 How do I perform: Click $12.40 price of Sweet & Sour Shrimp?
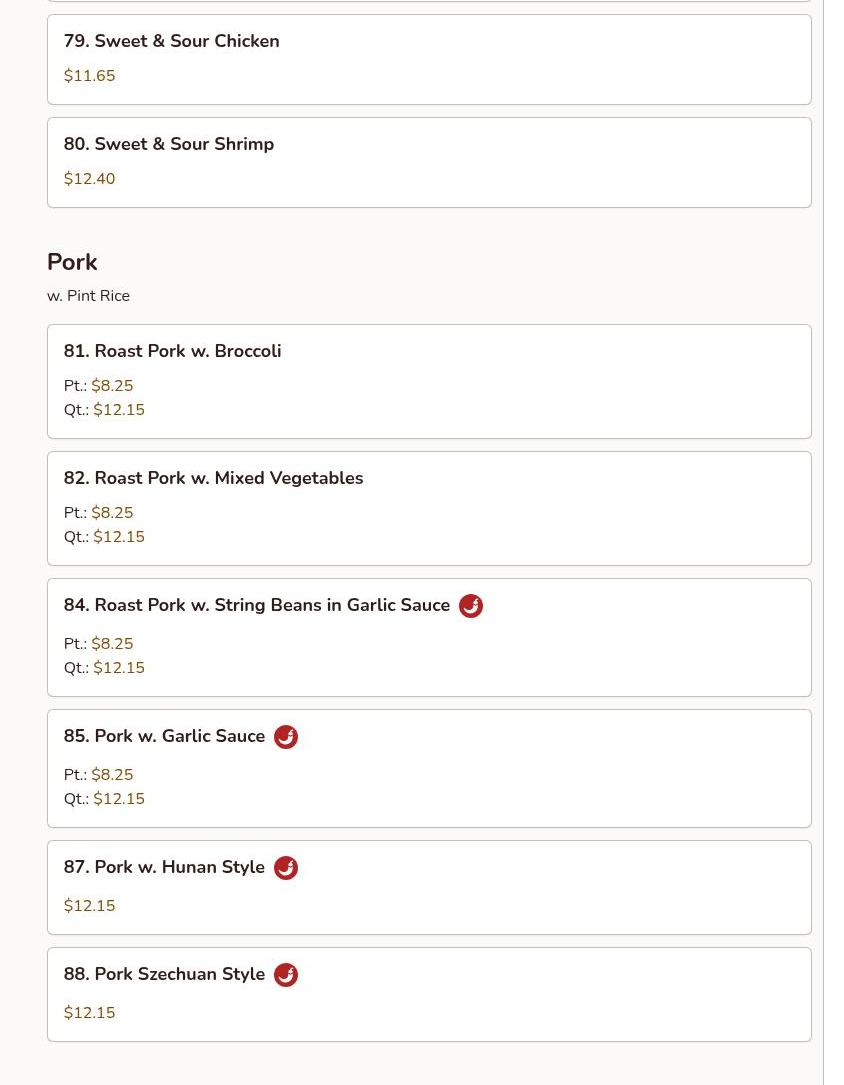pos(89,179)
